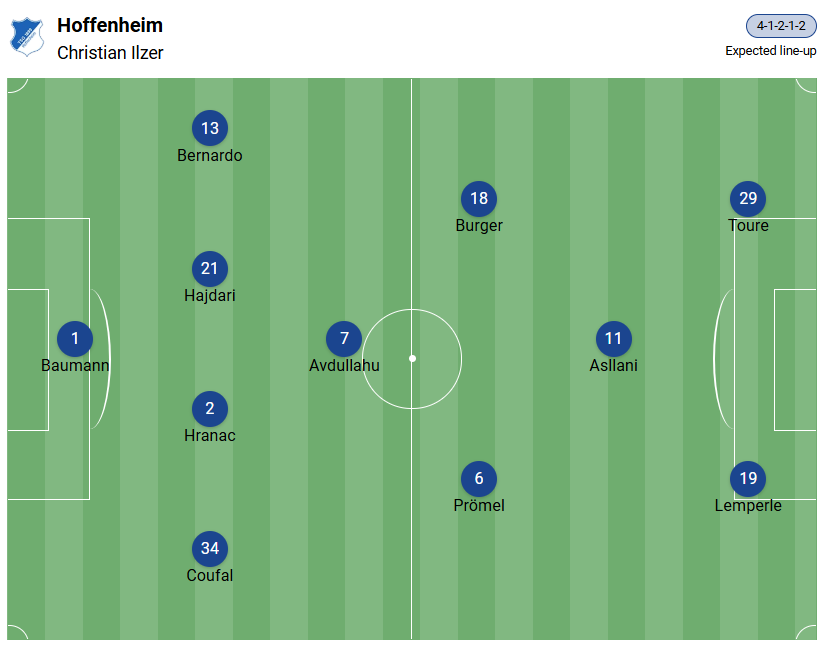This screenshot has height=645, width=822.
Task: Click the Avdullahu name label
Action: pyautogui.click(x=344, y=366)
